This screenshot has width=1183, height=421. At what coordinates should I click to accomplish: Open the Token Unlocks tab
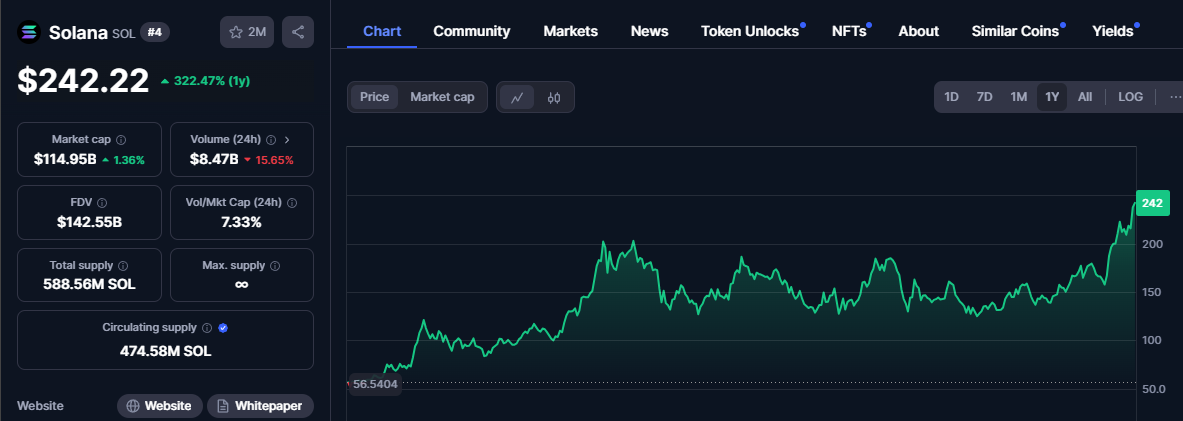pyautogui.click(x=750, y=32)
